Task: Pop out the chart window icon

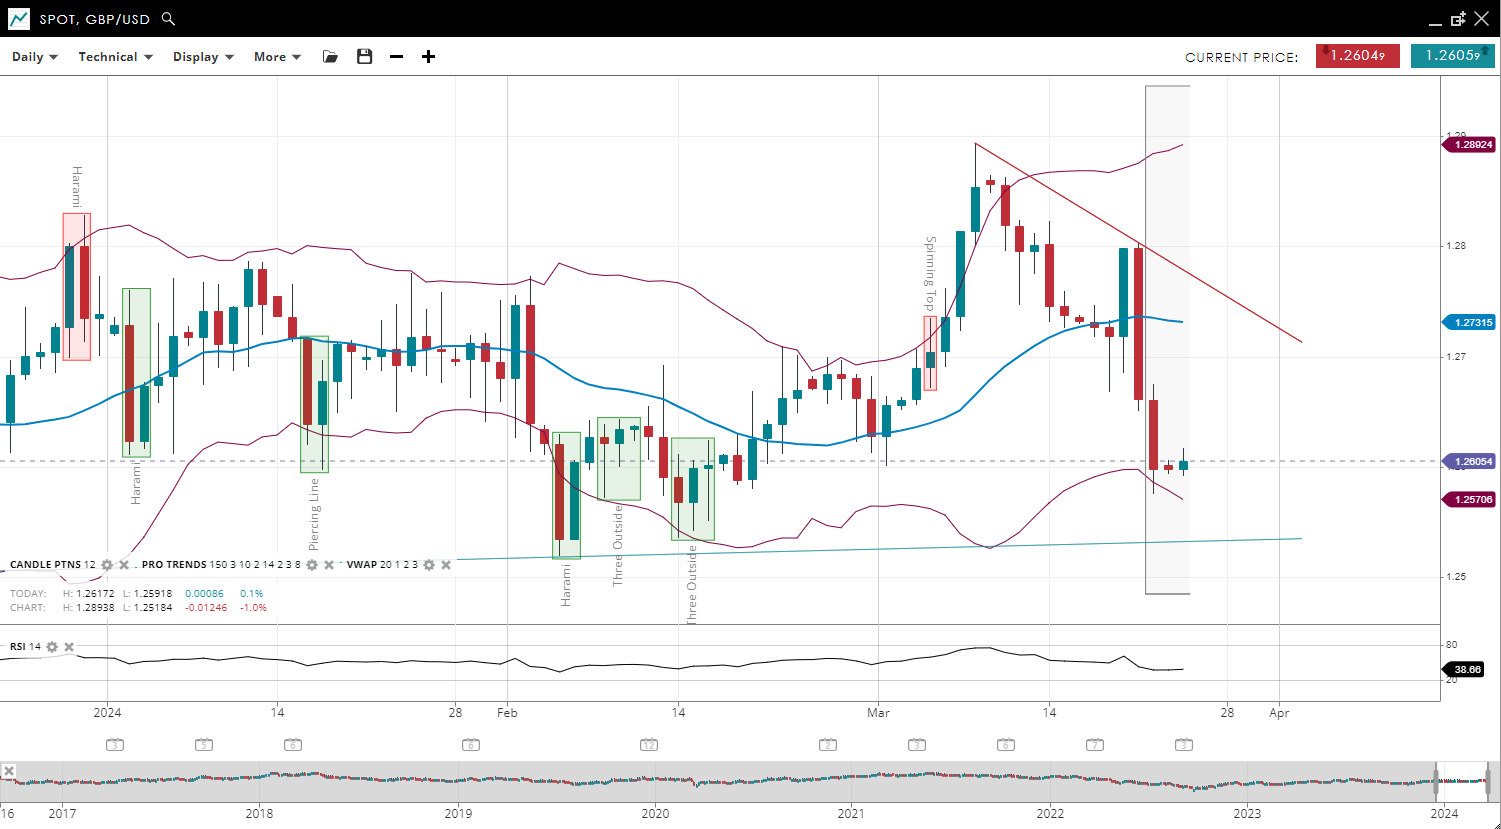Action: (x=1458, y=19)
